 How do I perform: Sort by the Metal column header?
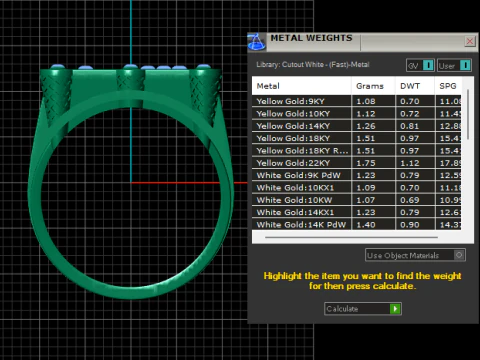301,86
